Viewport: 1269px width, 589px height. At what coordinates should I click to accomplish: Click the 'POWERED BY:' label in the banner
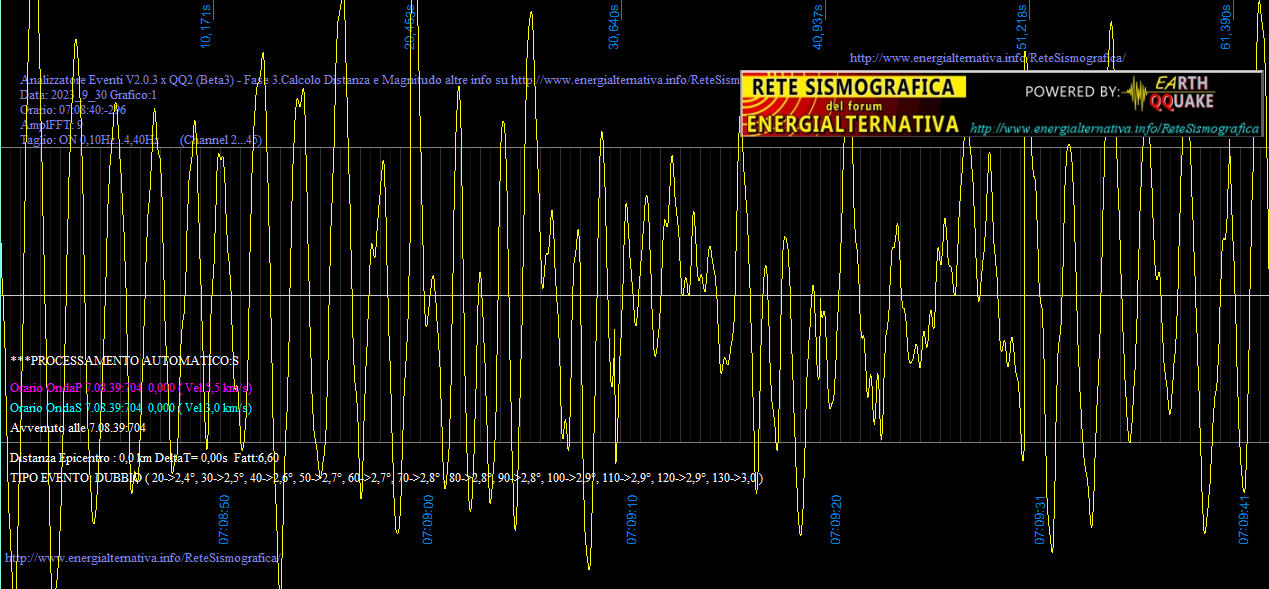tap(1072, 92)
